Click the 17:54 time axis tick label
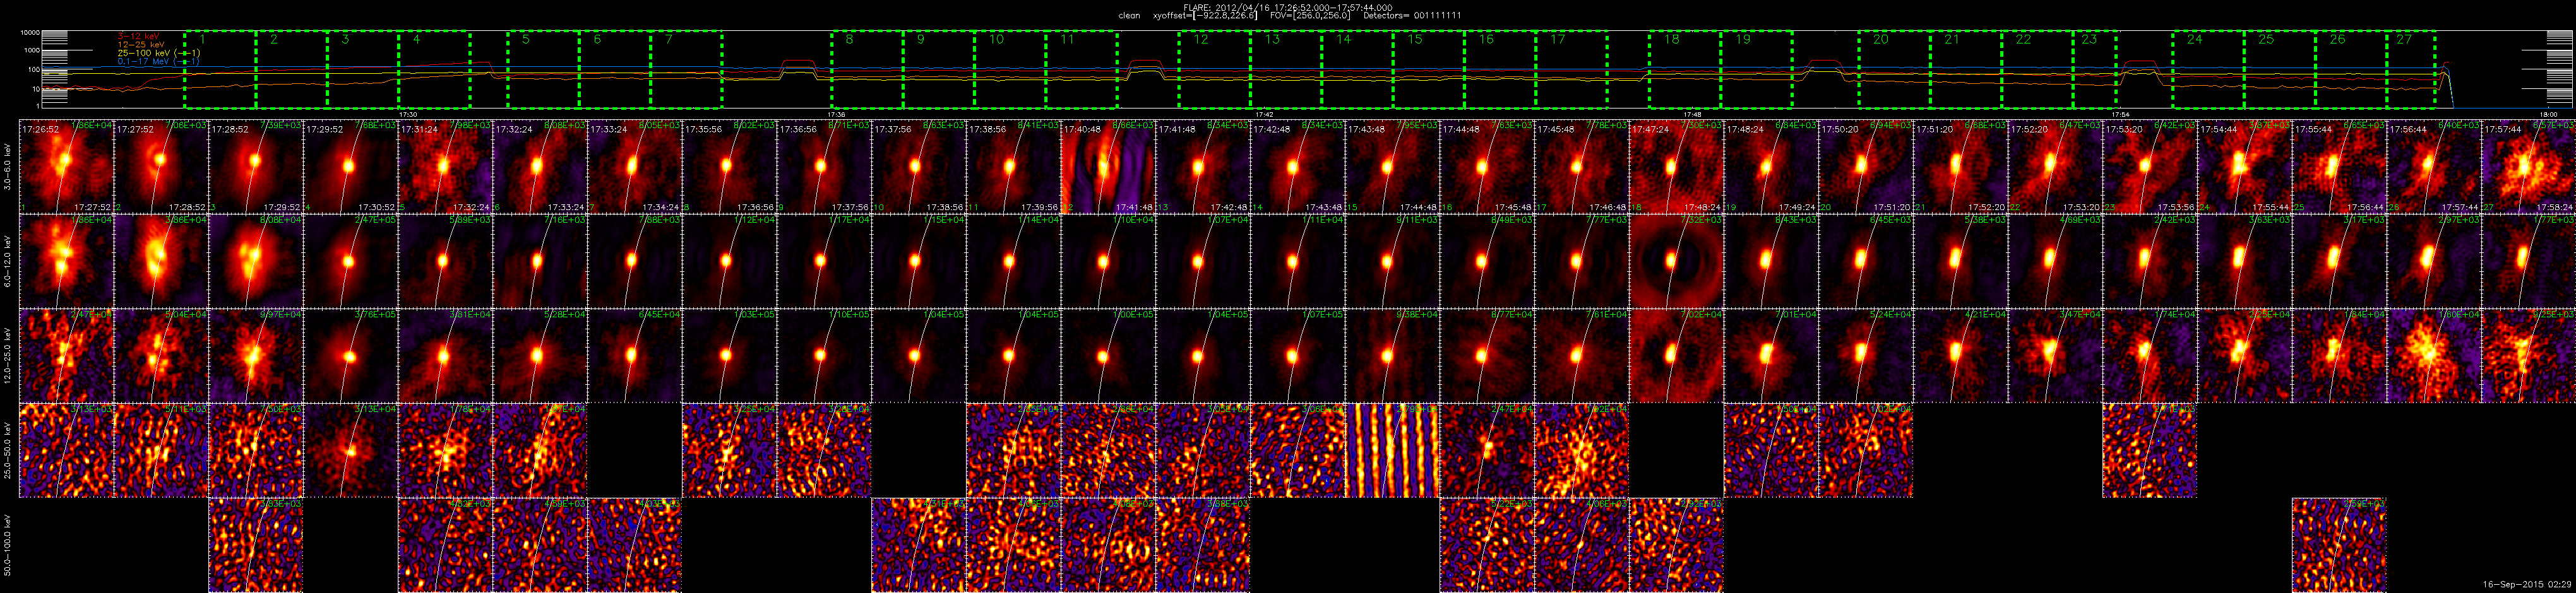The image size is (2576, 593). click(x=2120, y=114)
